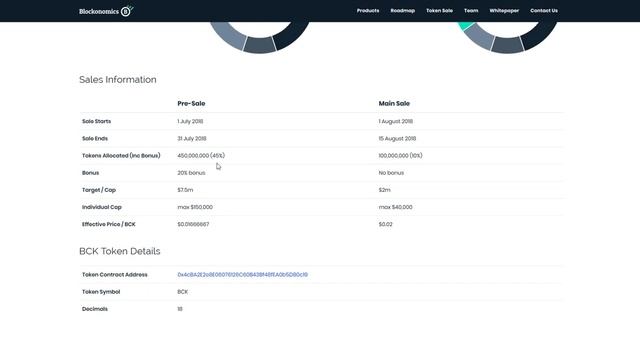Select the 31 July 2018 end date
This screenshot has width=640, height=360.
pos(192,138)
